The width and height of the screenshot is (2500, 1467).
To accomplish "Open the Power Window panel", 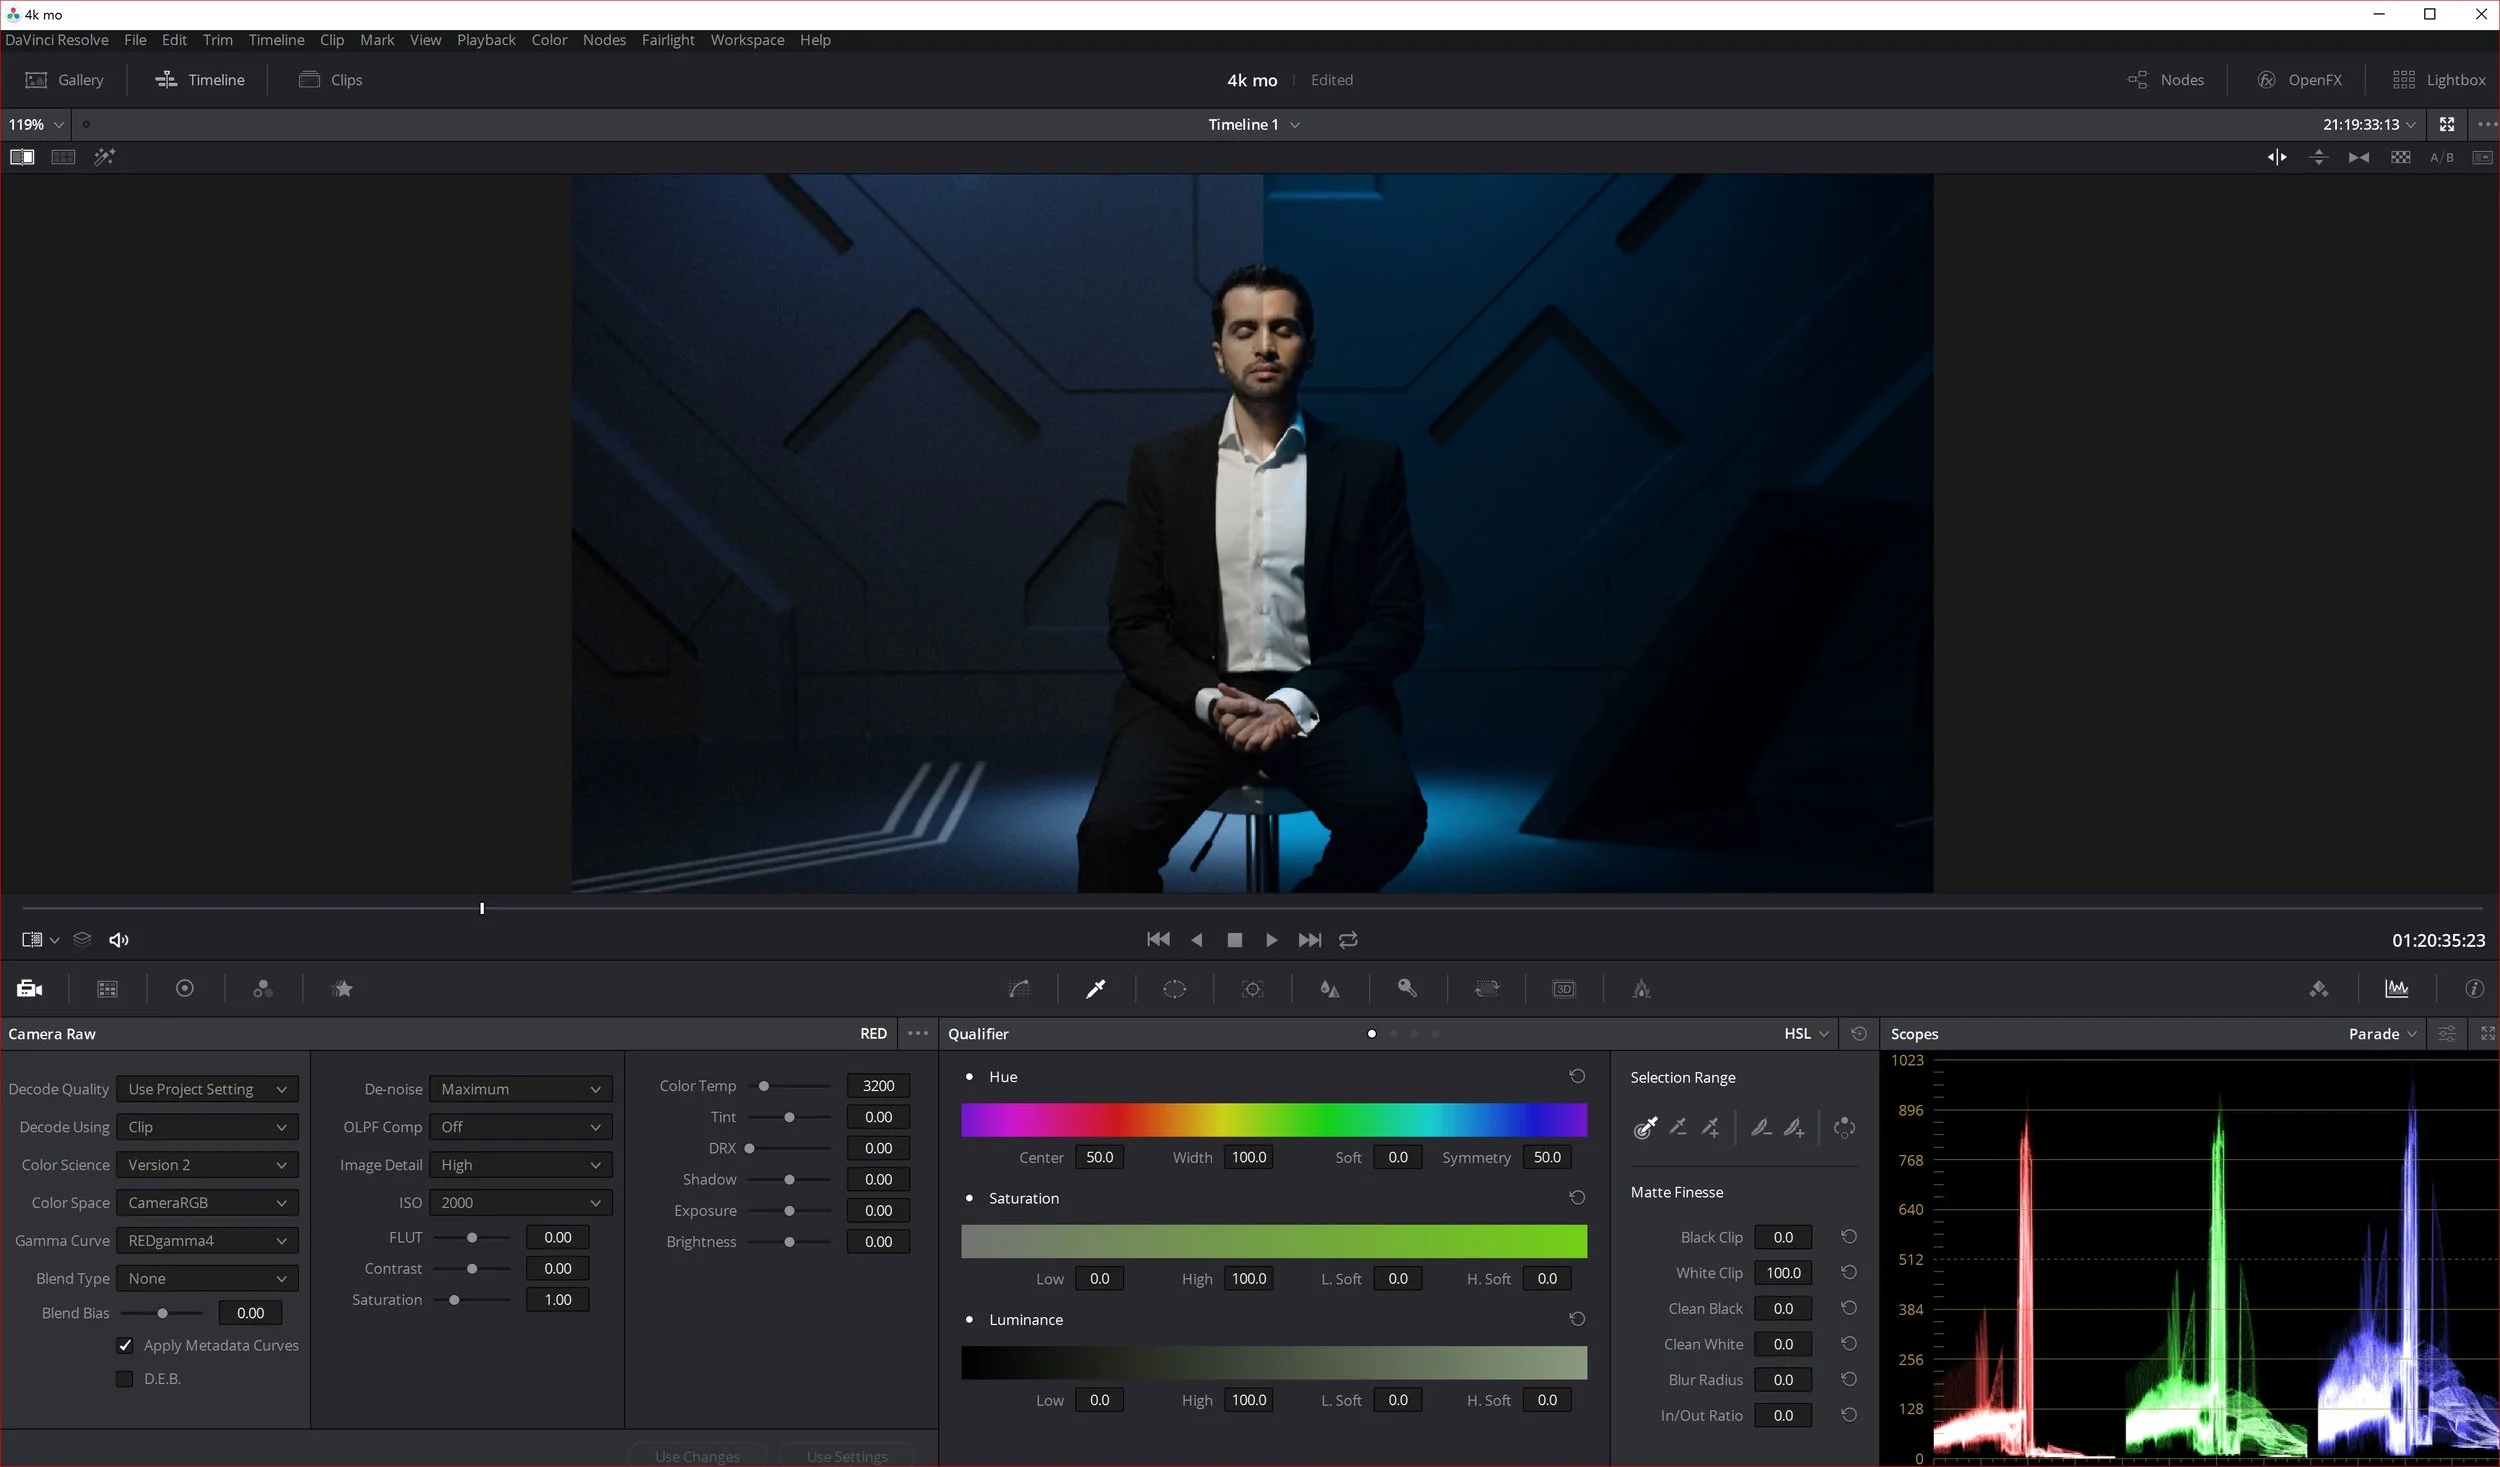I will click(1175, 988).
